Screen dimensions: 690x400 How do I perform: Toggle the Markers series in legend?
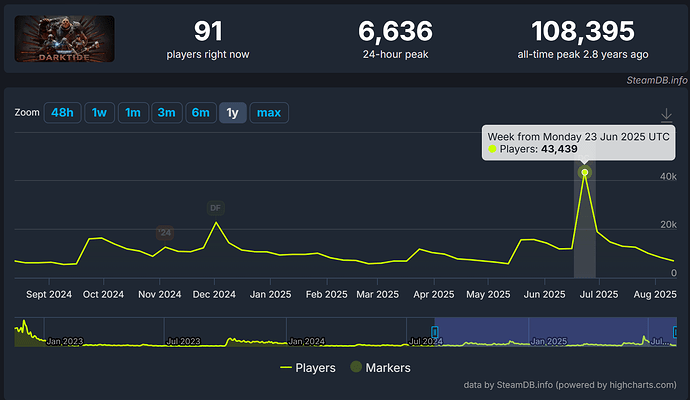(381, 367)
